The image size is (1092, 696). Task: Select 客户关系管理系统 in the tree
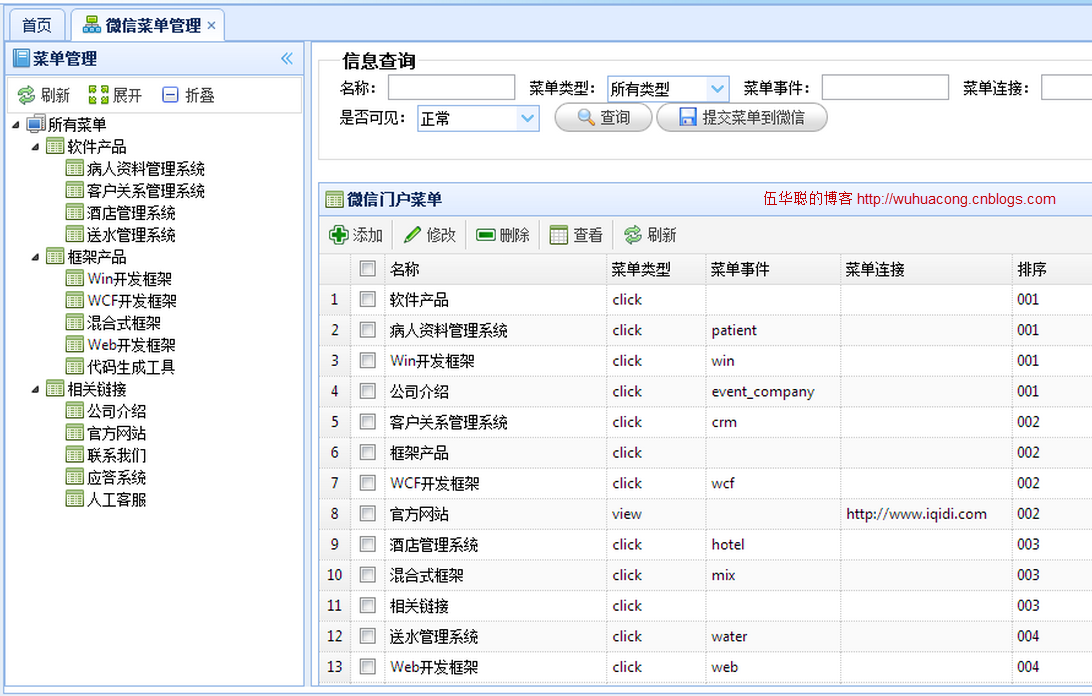[x=146, y=190]
